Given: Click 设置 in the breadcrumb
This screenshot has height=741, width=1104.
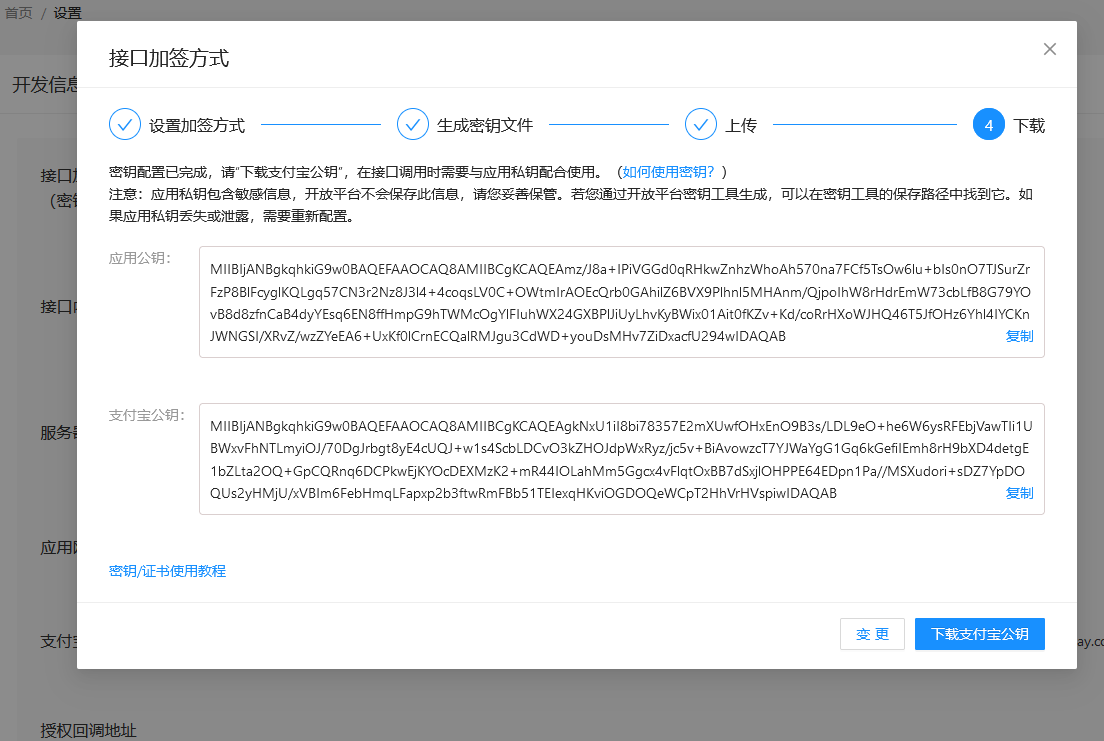Looking at the screenshot, I should (x=68, y=13).
